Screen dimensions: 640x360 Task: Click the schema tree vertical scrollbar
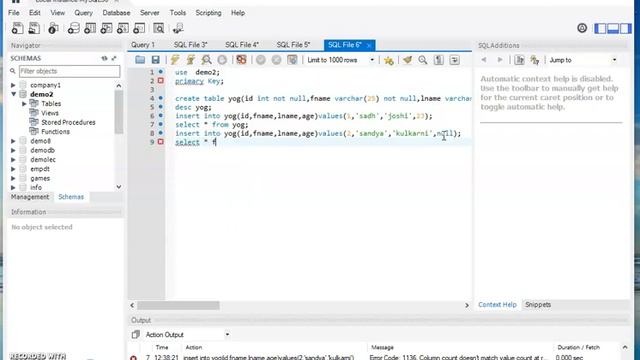119,112
